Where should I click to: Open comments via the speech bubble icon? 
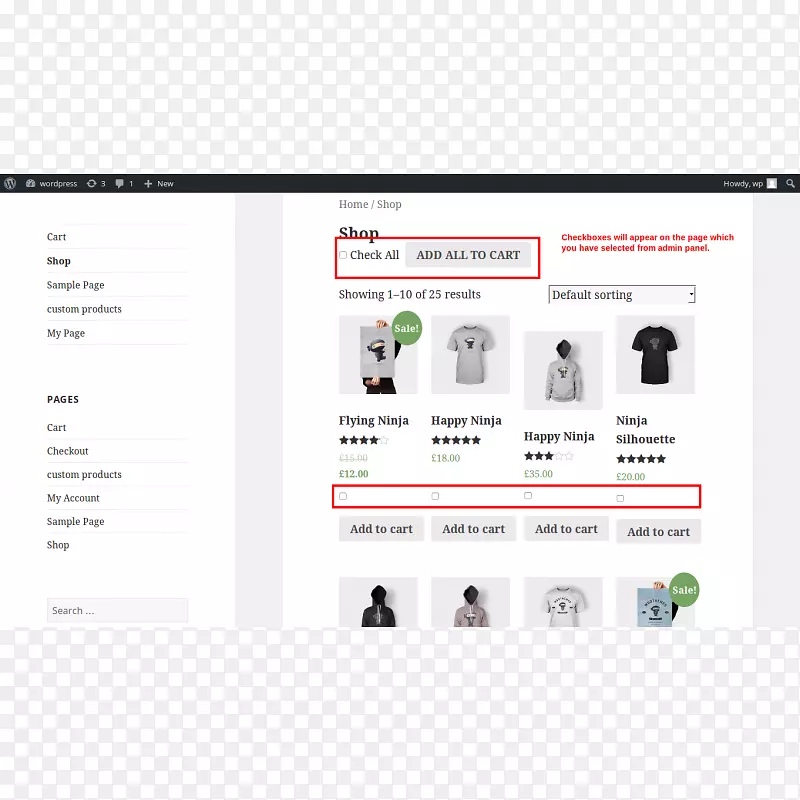(119, 183)
